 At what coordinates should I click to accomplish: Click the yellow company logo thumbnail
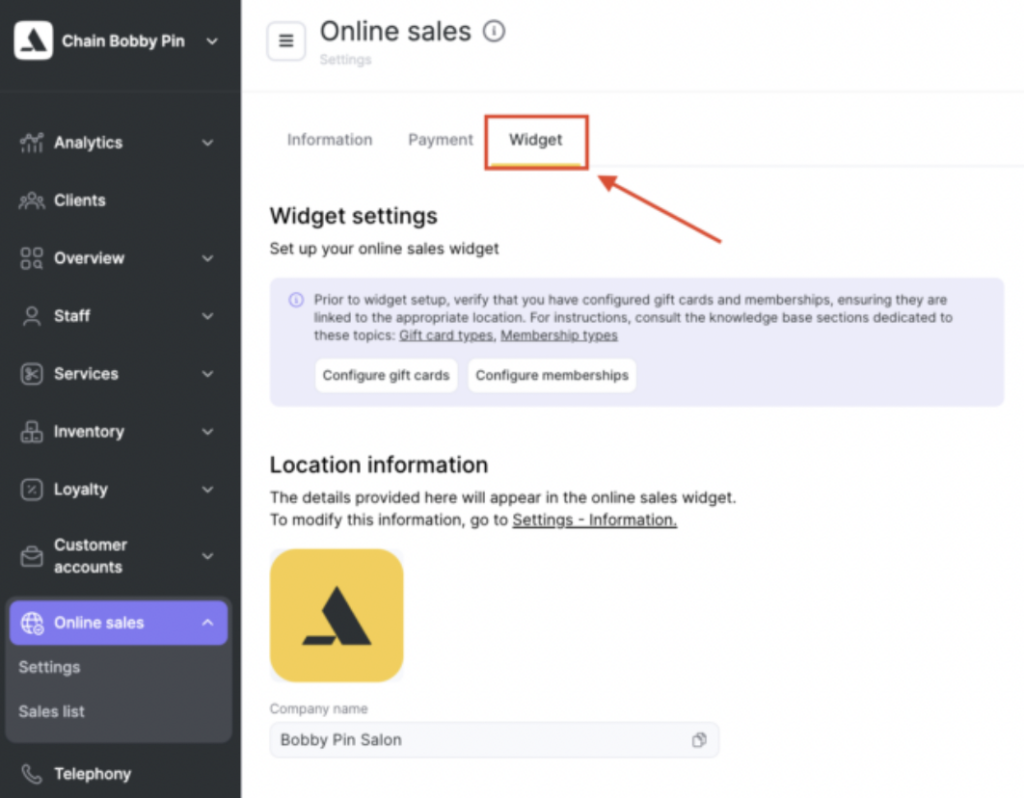[x=336, y=615]
